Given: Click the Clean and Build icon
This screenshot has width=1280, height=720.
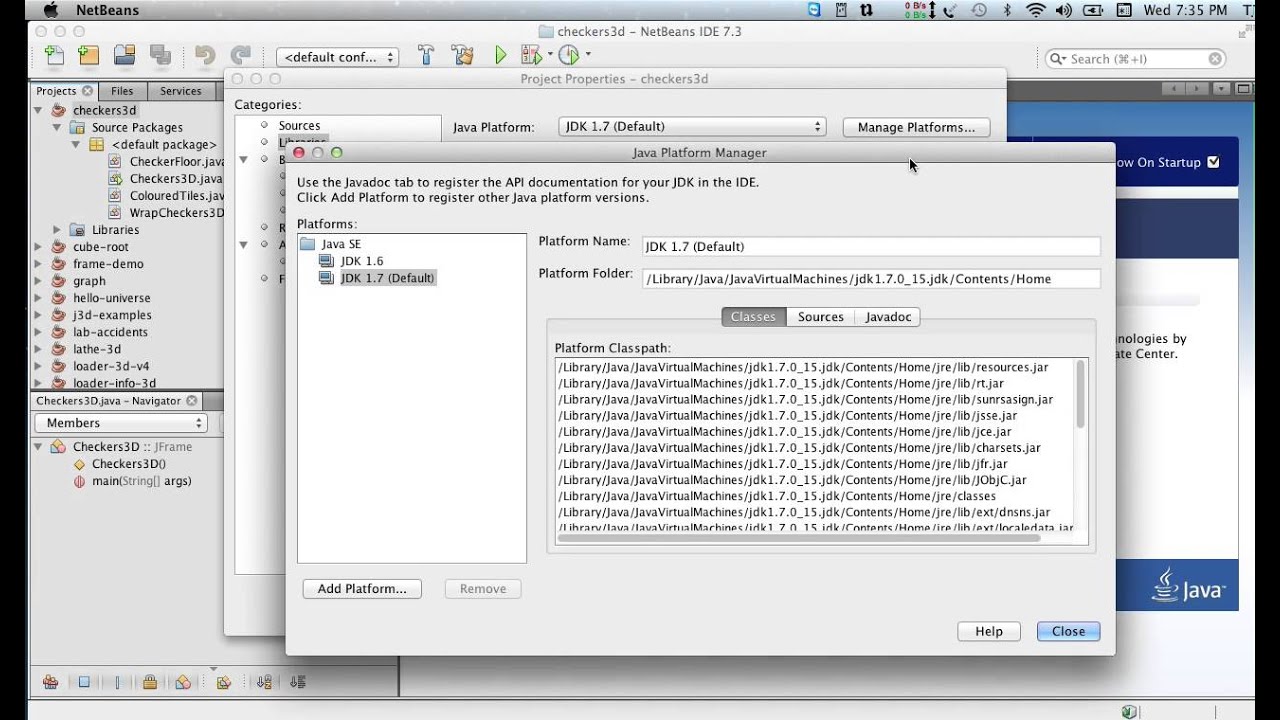Looking at the screenshot, I should (x=462, y=56).
